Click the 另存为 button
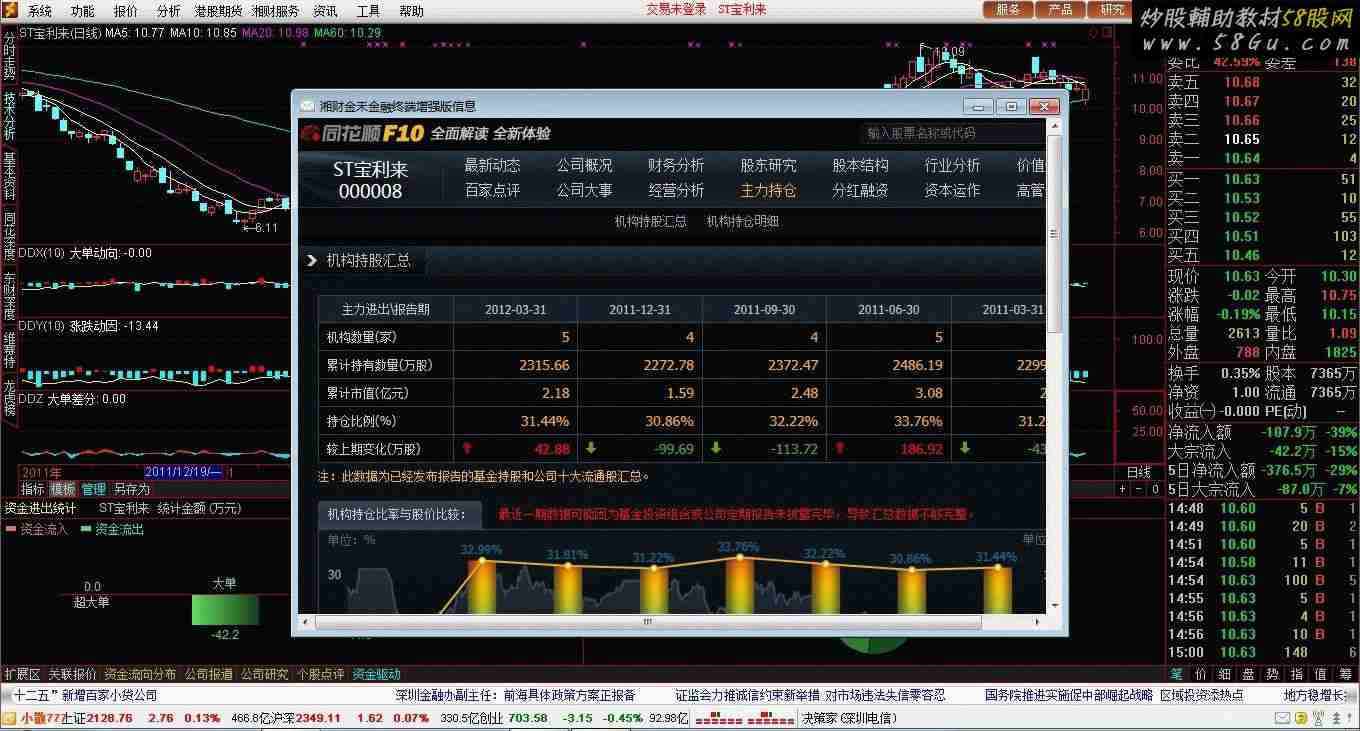Viewport: 1360px width, 731px height. 131,489
